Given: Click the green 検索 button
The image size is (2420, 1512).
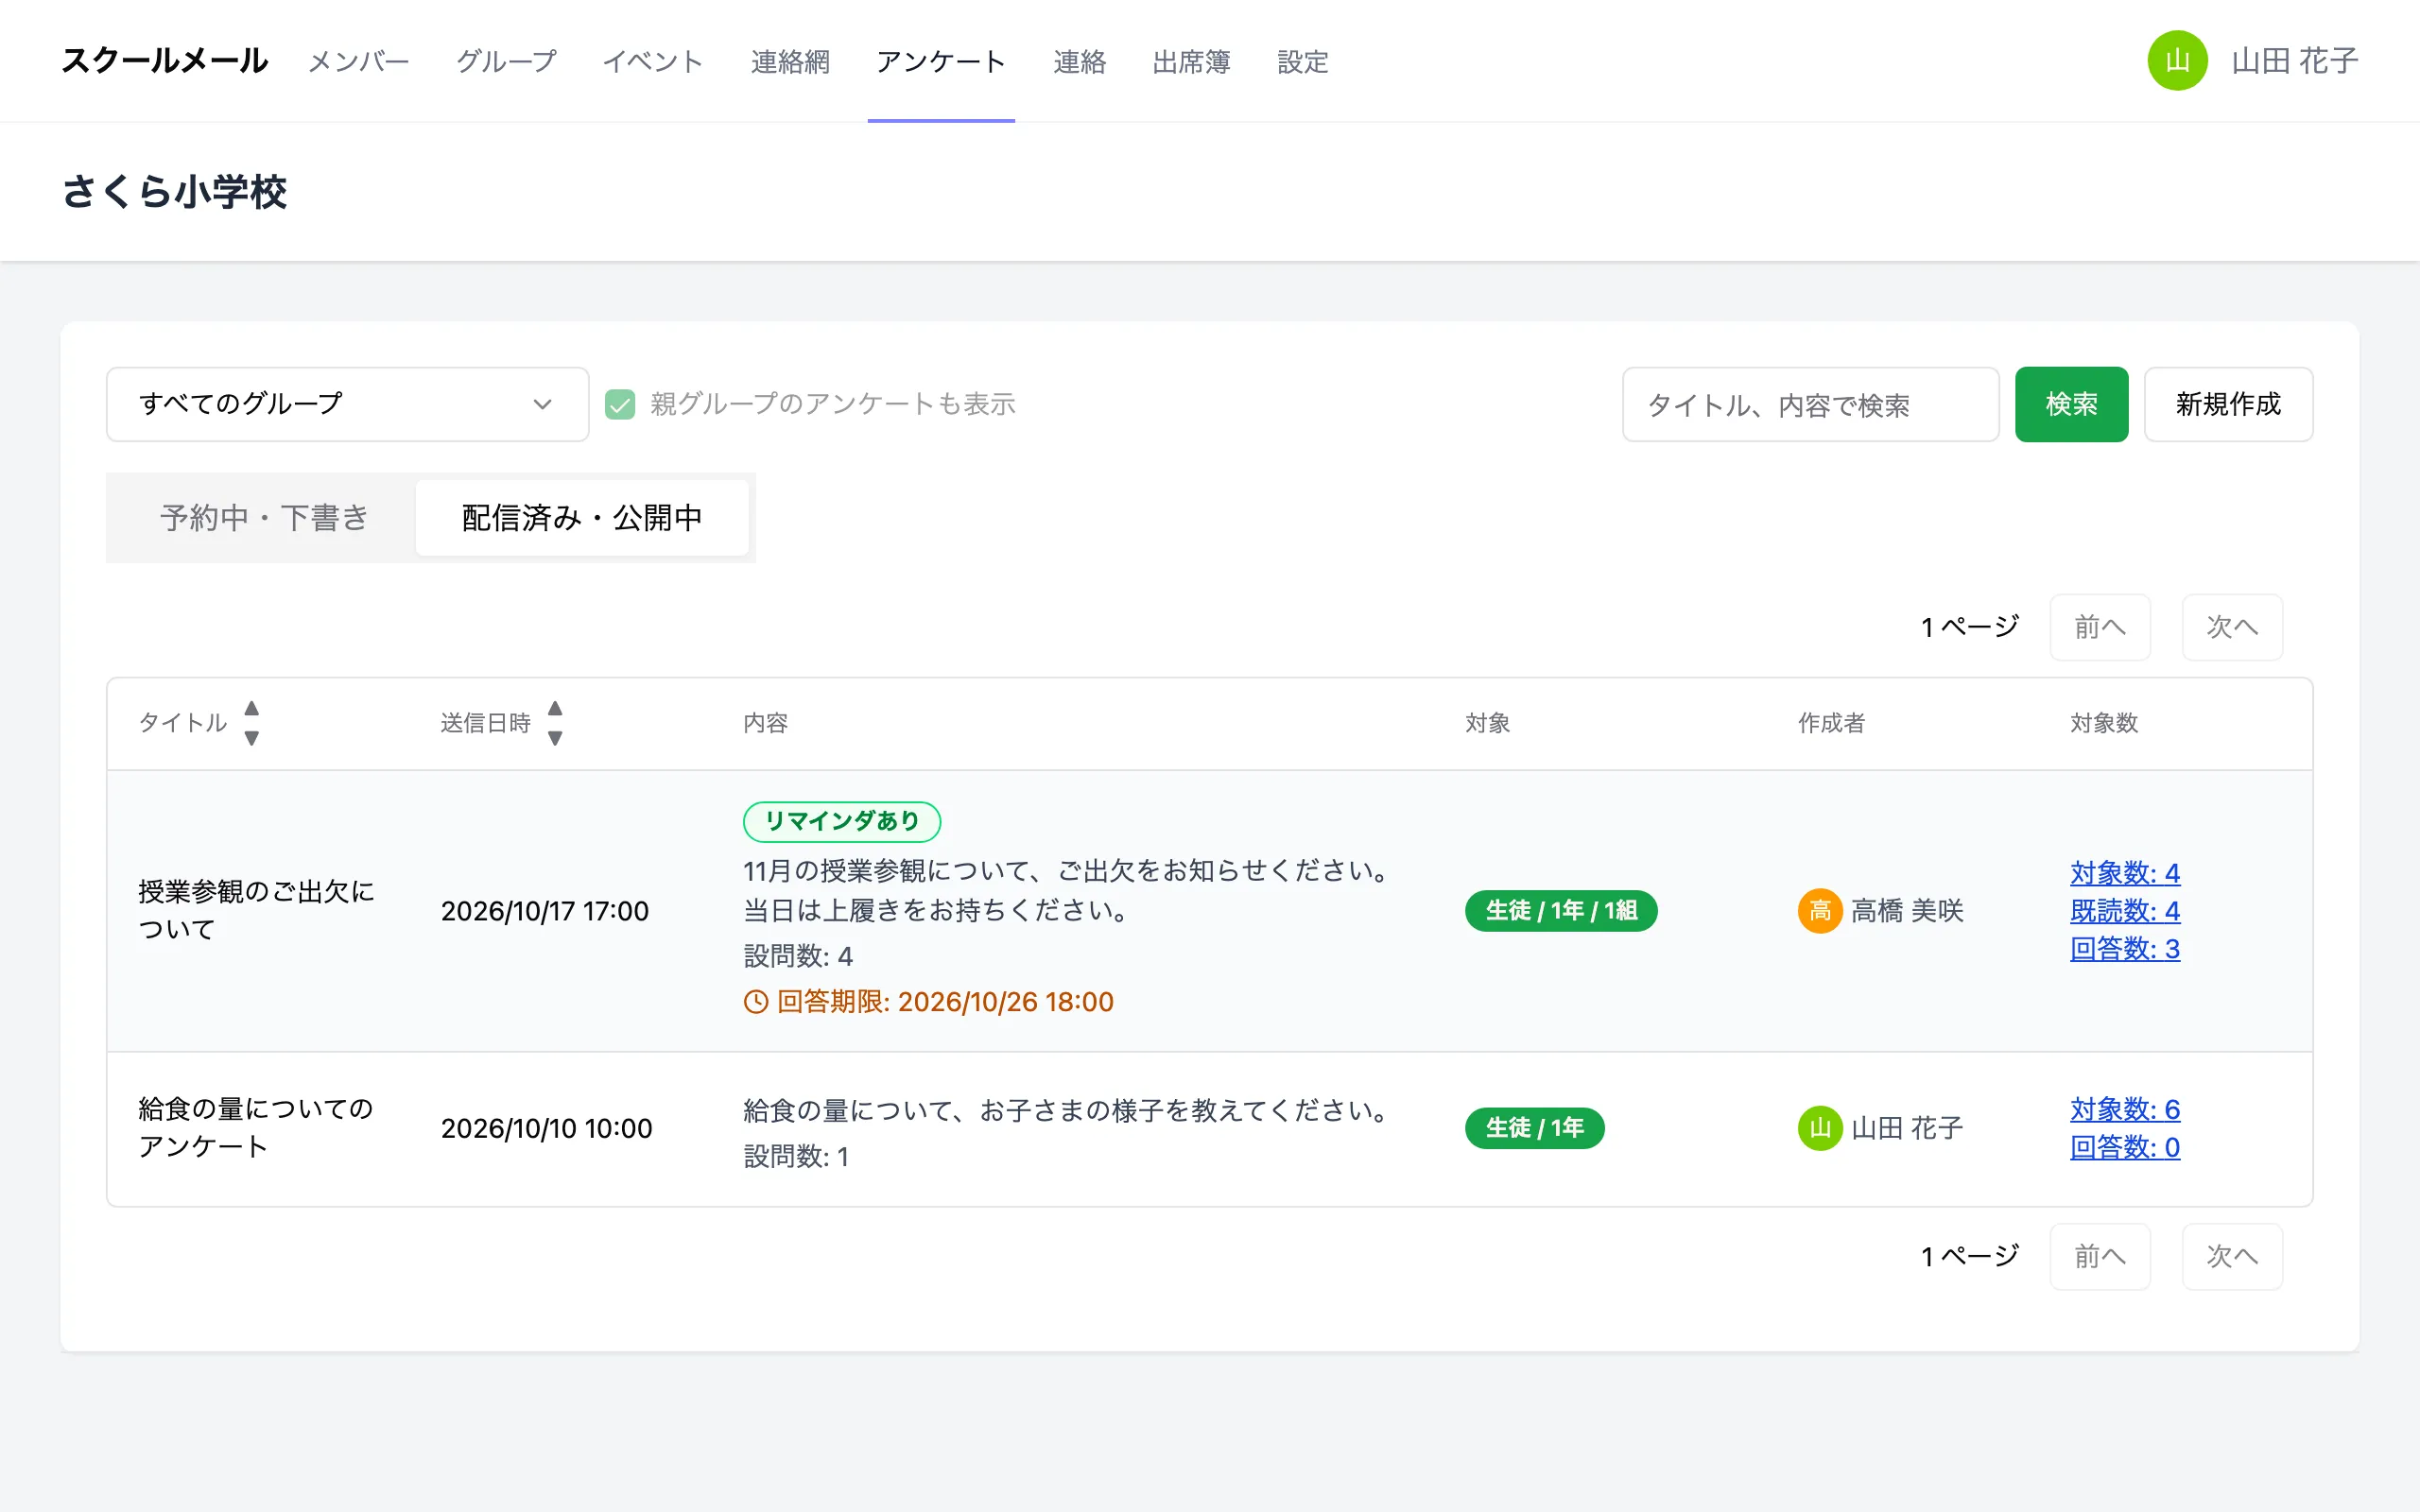Looking at the screenshot, I should pos(2071,404).
